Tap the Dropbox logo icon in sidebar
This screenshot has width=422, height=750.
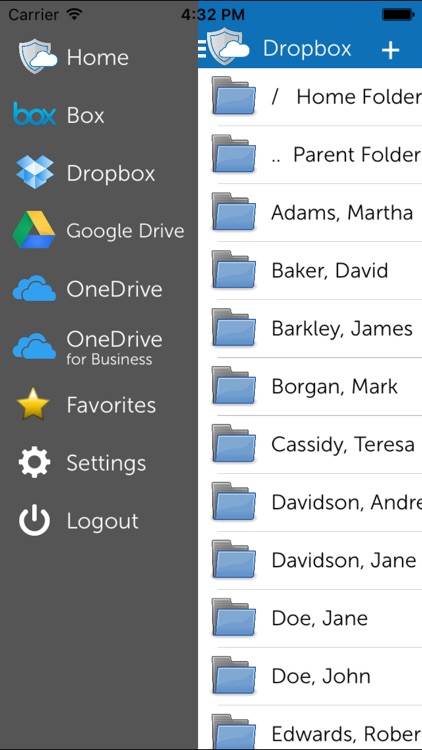tap(35, 172)
